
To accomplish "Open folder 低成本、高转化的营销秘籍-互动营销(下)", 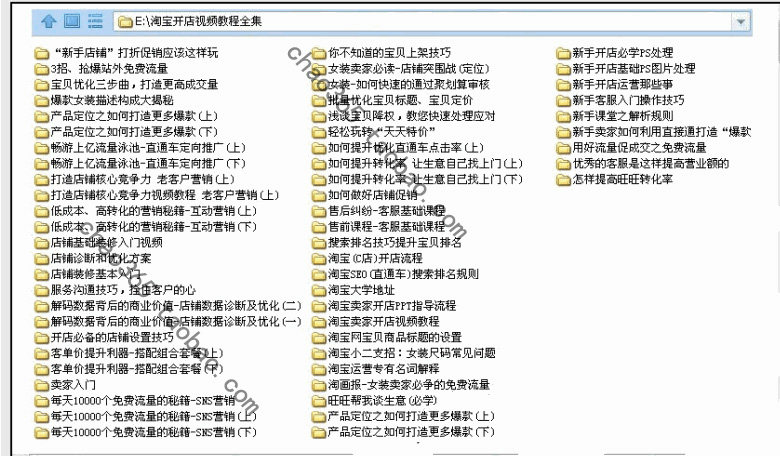I will point(146,227).
